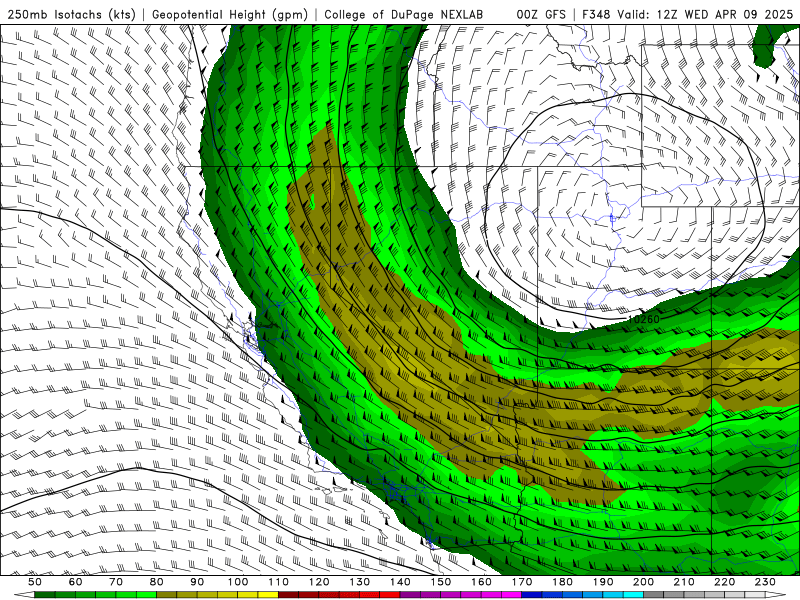Select the "College of DuPage NEXLAB" header text
The image size is (800, 600).
tap(404, 14)
